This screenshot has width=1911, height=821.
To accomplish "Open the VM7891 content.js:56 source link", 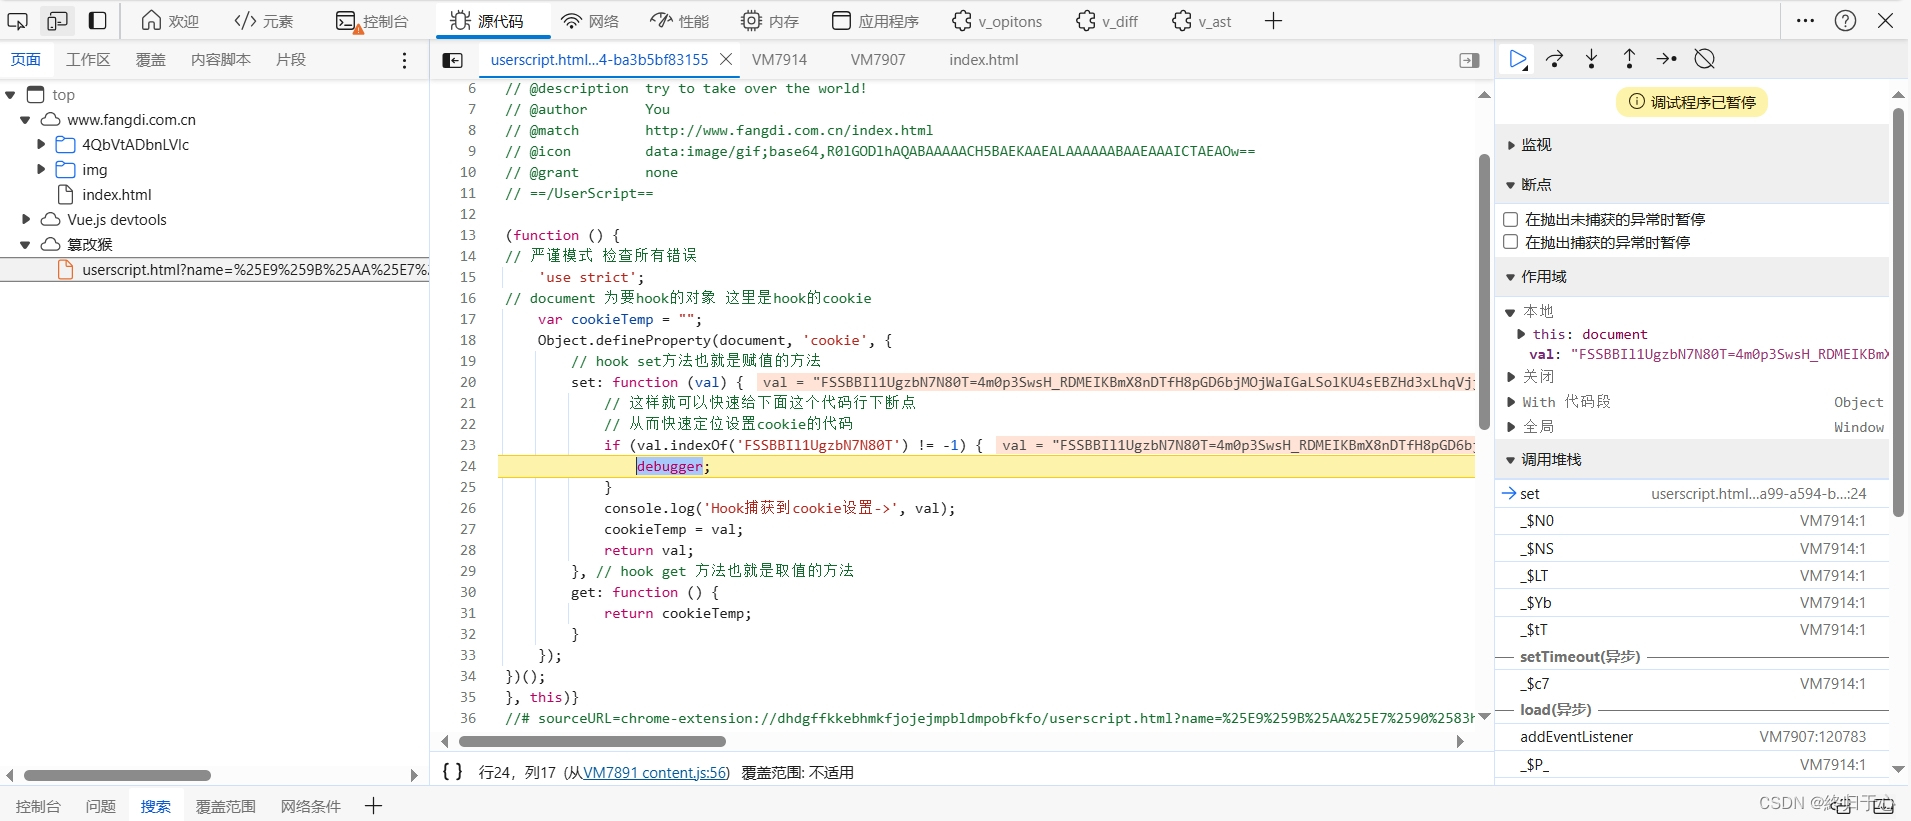I will [655, 772].
